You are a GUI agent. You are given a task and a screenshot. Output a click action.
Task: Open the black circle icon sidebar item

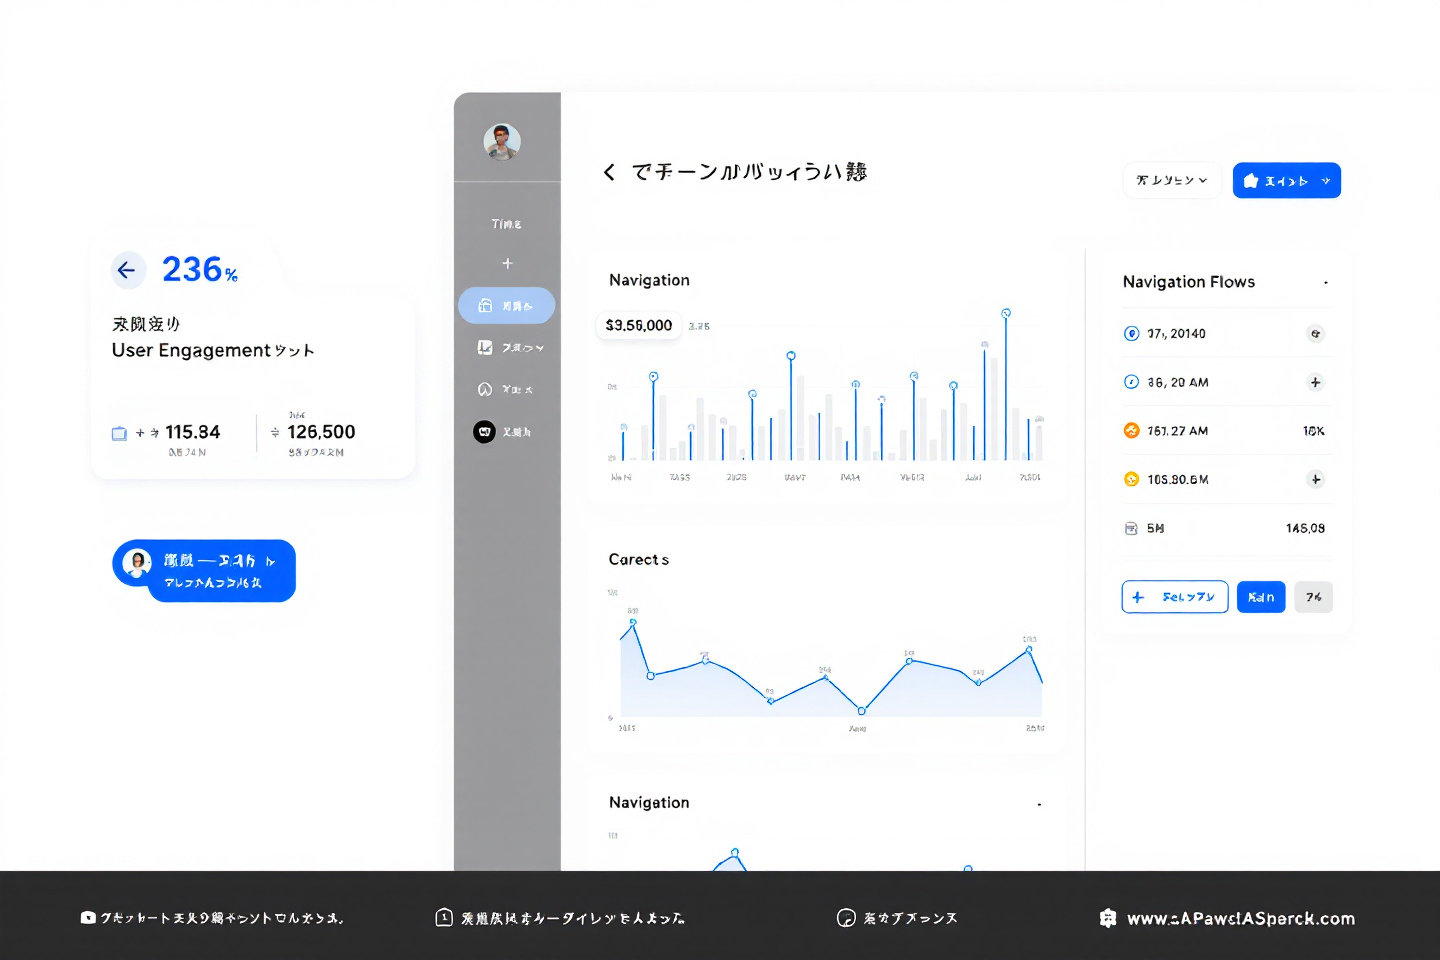[x=485, y=432]
